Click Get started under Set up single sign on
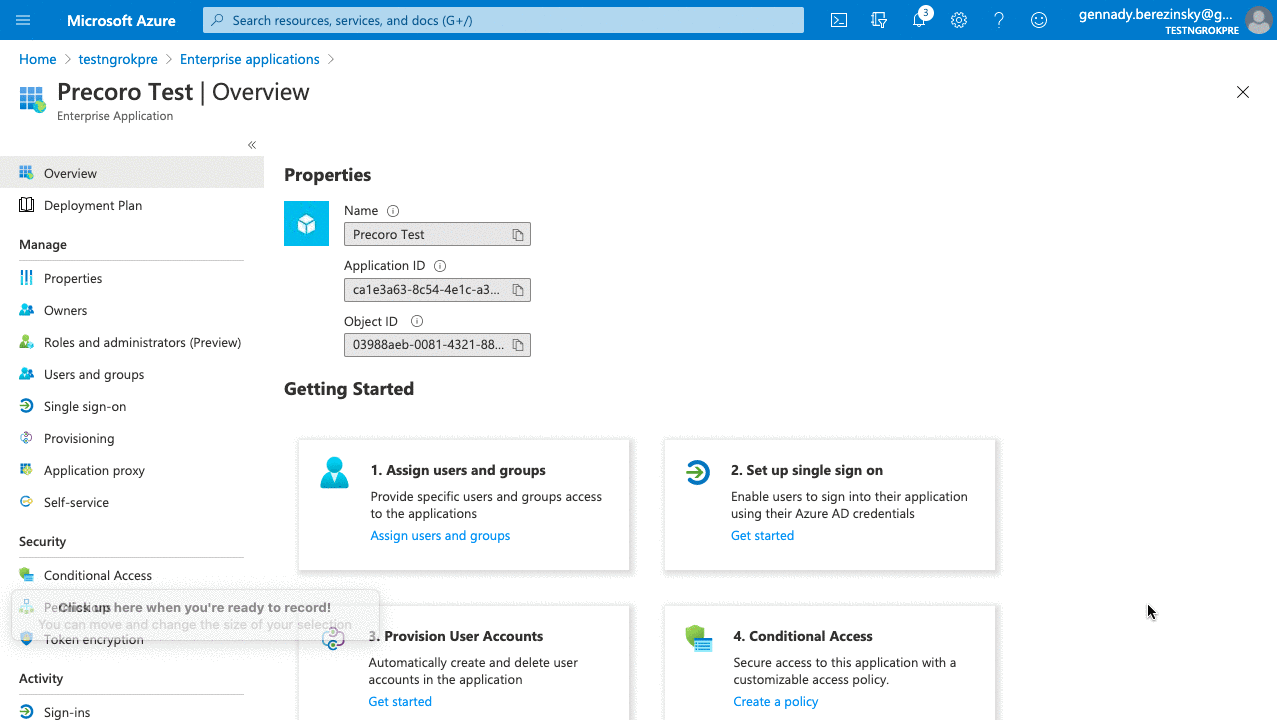Screen dimensions: 1277x720 point(762,536)
